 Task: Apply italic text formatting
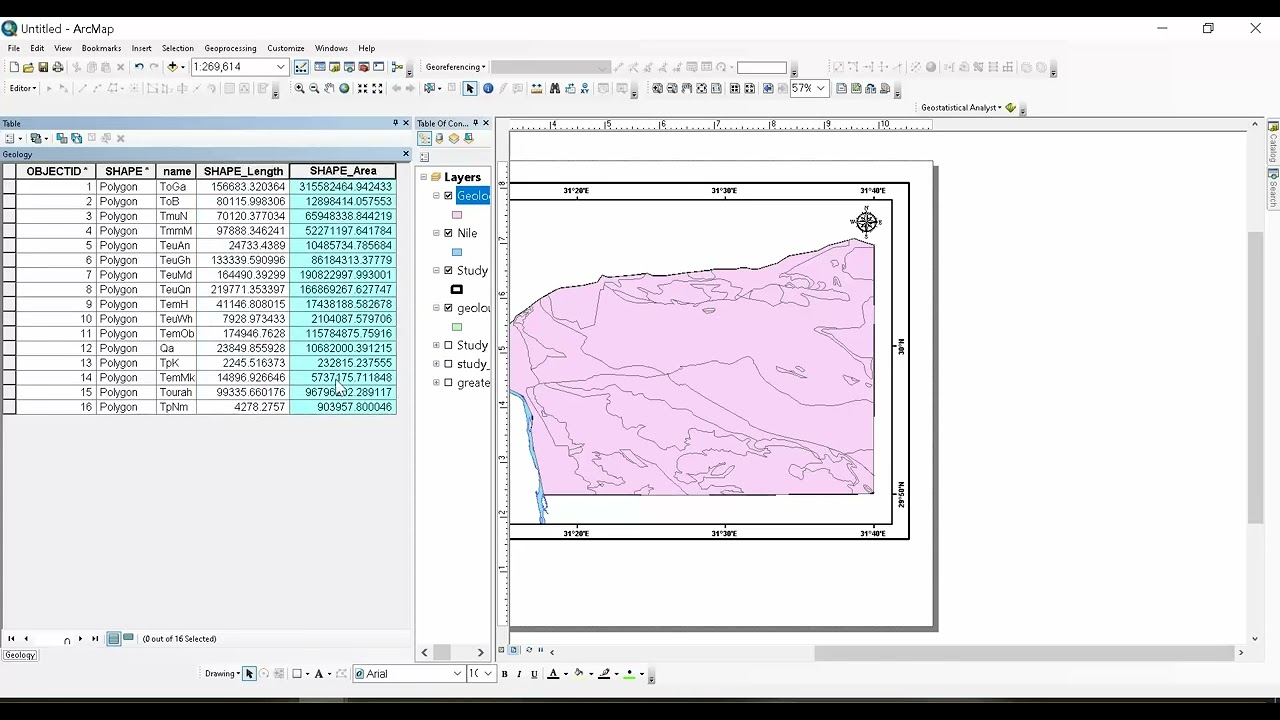[x=519, y=674]
